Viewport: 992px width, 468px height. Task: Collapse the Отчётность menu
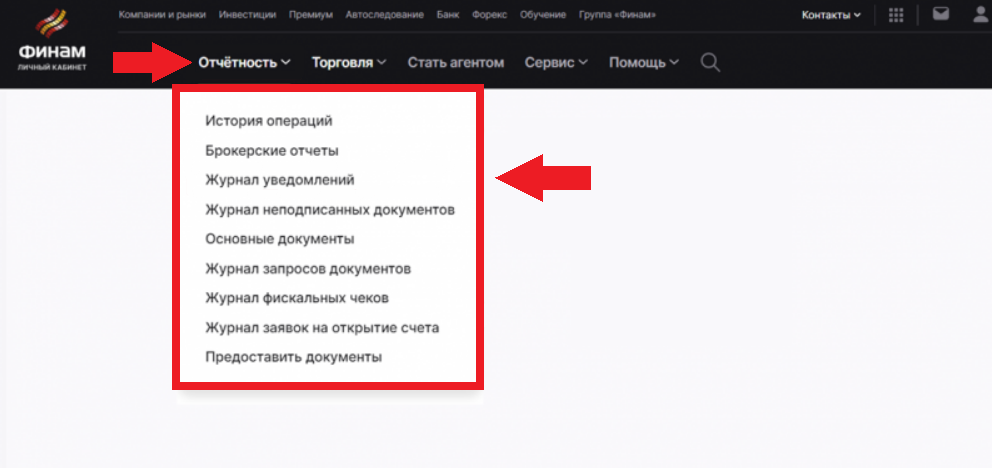tap(244, 62)
